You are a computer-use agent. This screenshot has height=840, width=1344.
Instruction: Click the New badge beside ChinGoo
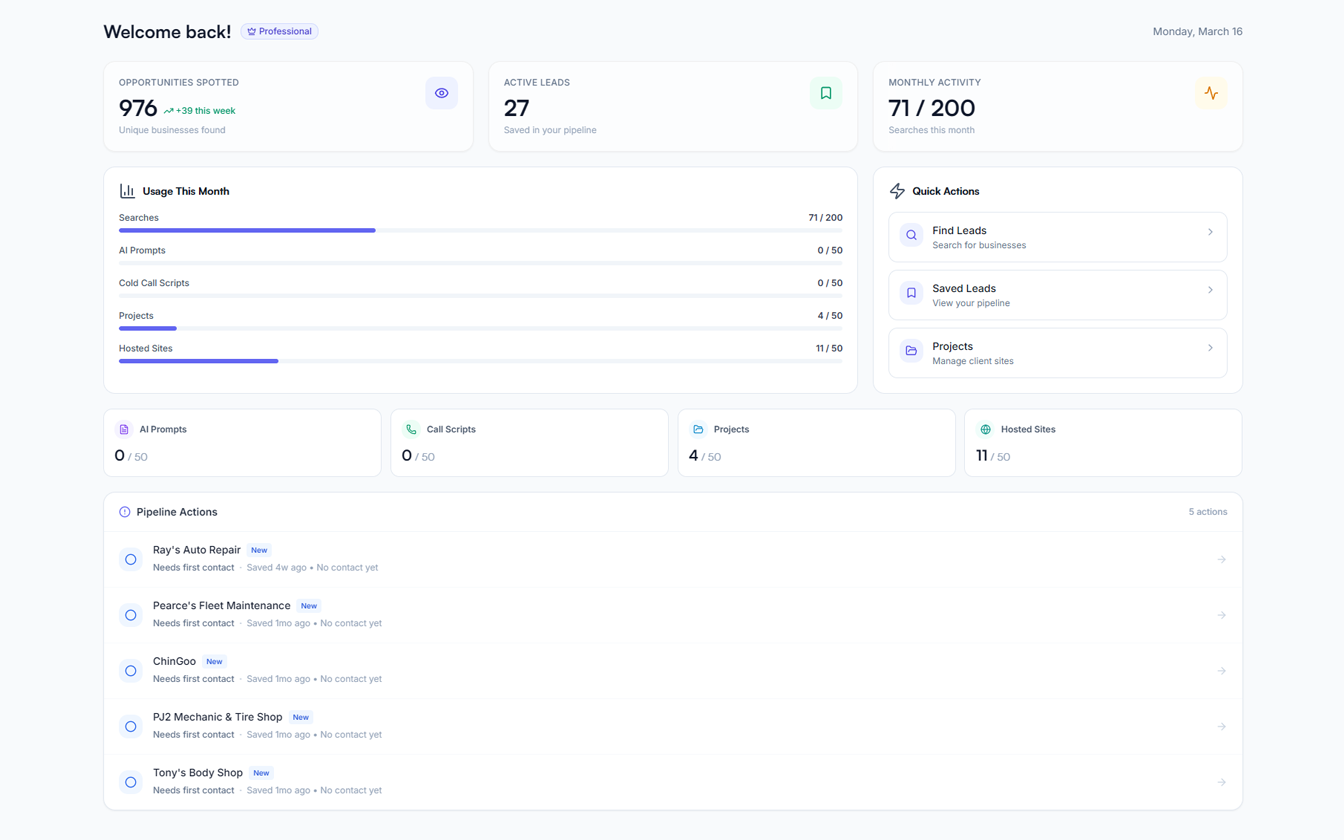[214, 662]
